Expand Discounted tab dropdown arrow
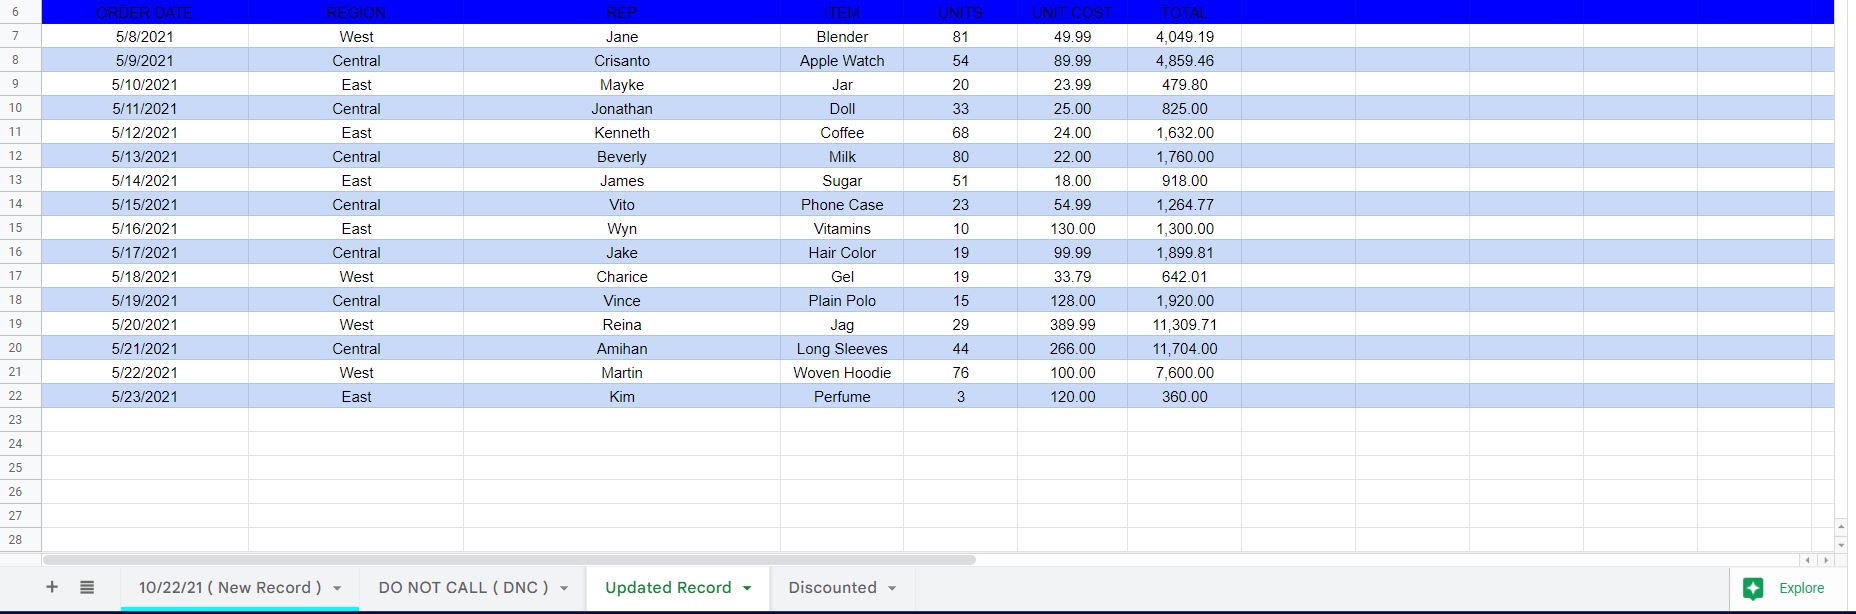1856x614 pixels. [892, 588]
